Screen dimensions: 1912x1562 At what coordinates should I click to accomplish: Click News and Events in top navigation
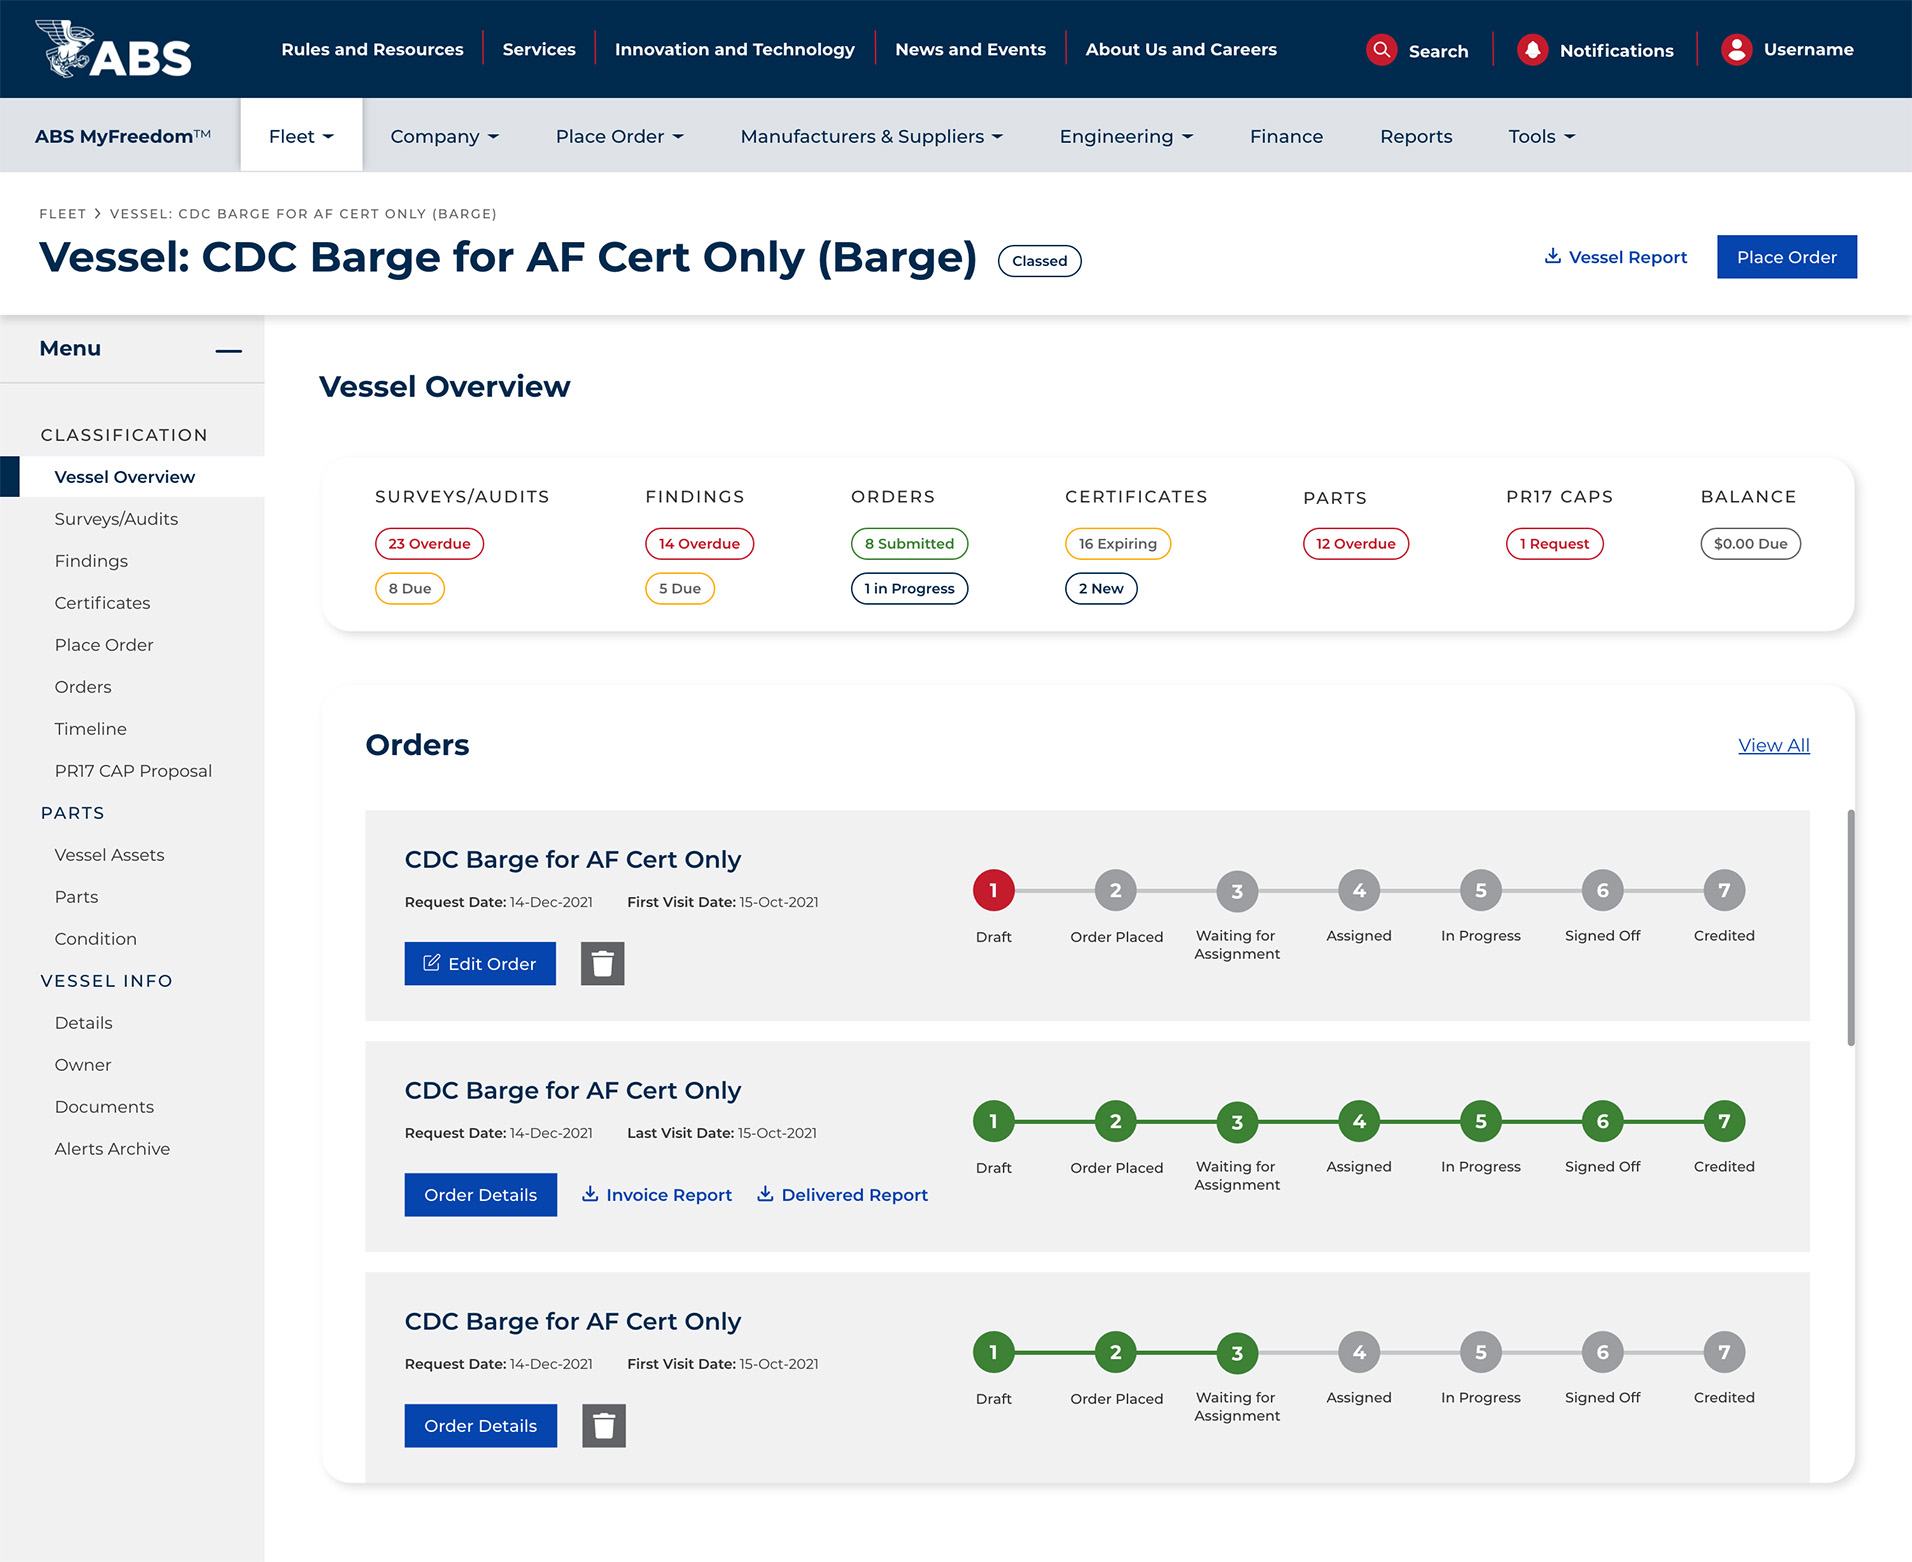[x=970, y=49]
